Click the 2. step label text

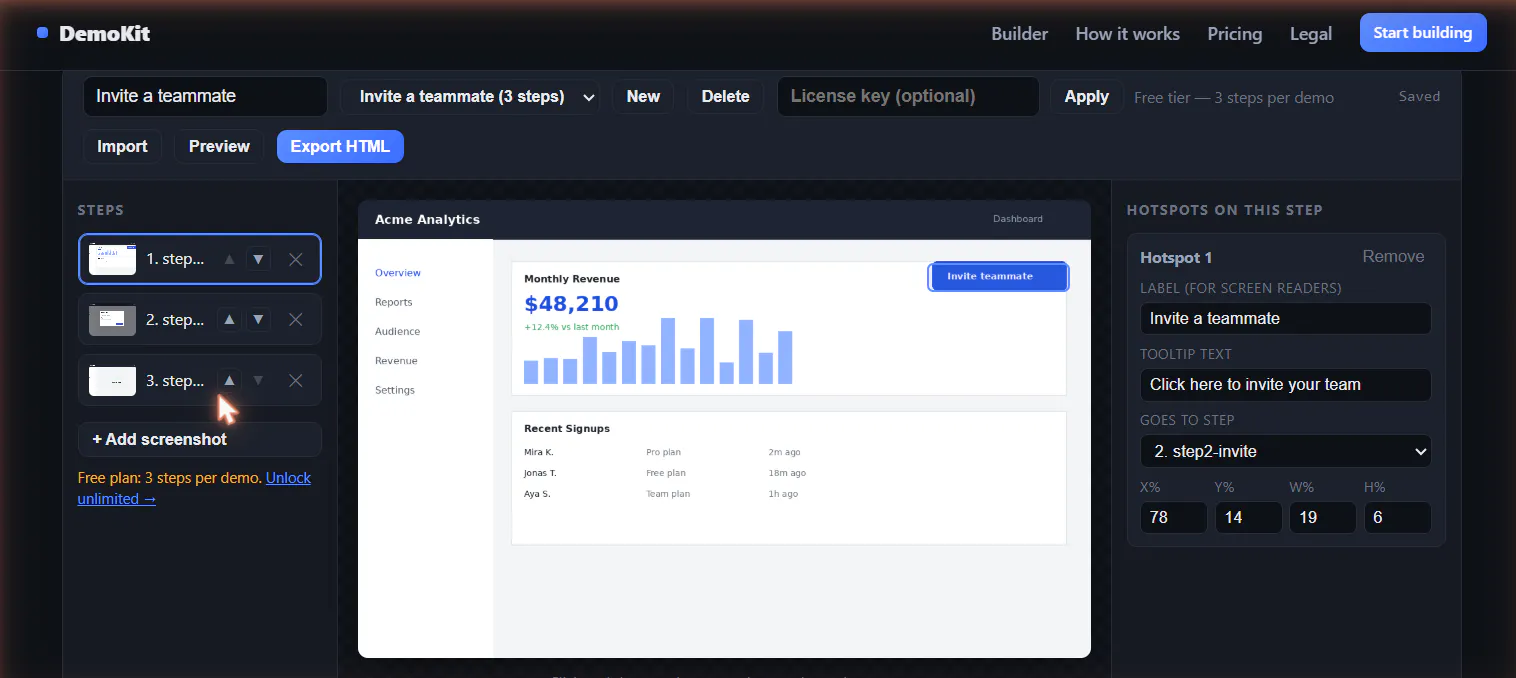tap(175, 319)
